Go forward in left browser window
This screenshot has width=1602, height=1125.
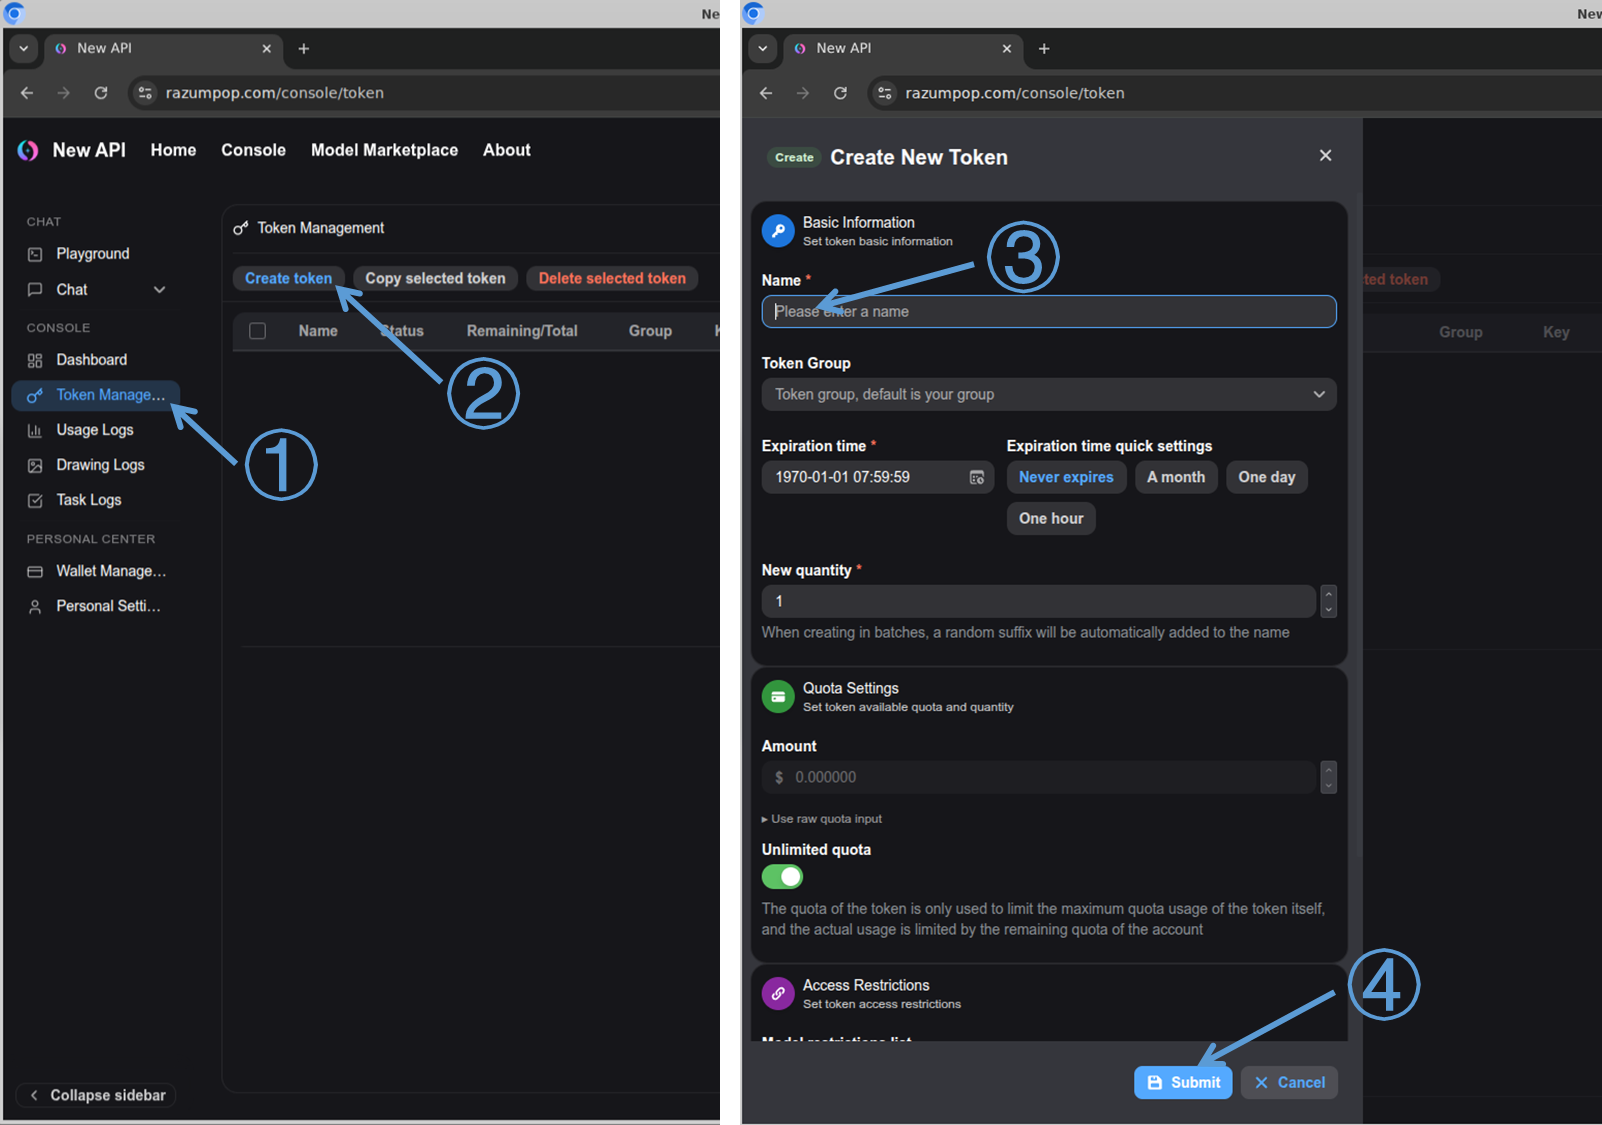pos(64,93)
